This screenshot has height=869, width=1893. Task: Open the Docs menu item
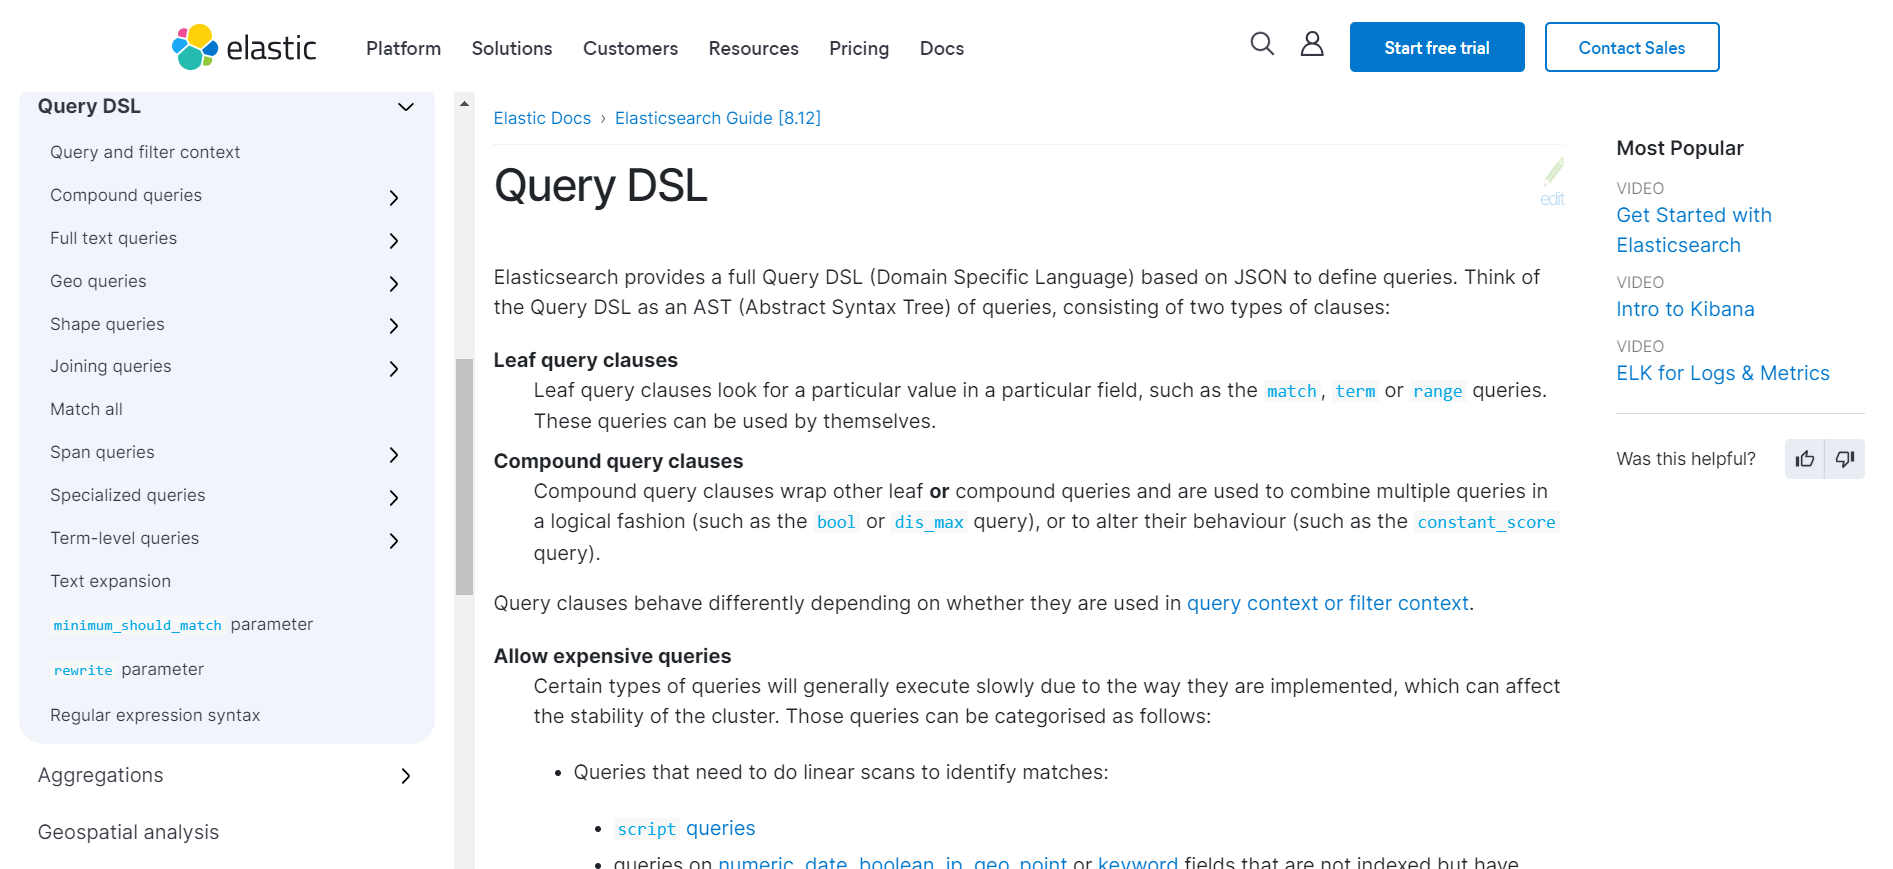[x=942, y=48]
